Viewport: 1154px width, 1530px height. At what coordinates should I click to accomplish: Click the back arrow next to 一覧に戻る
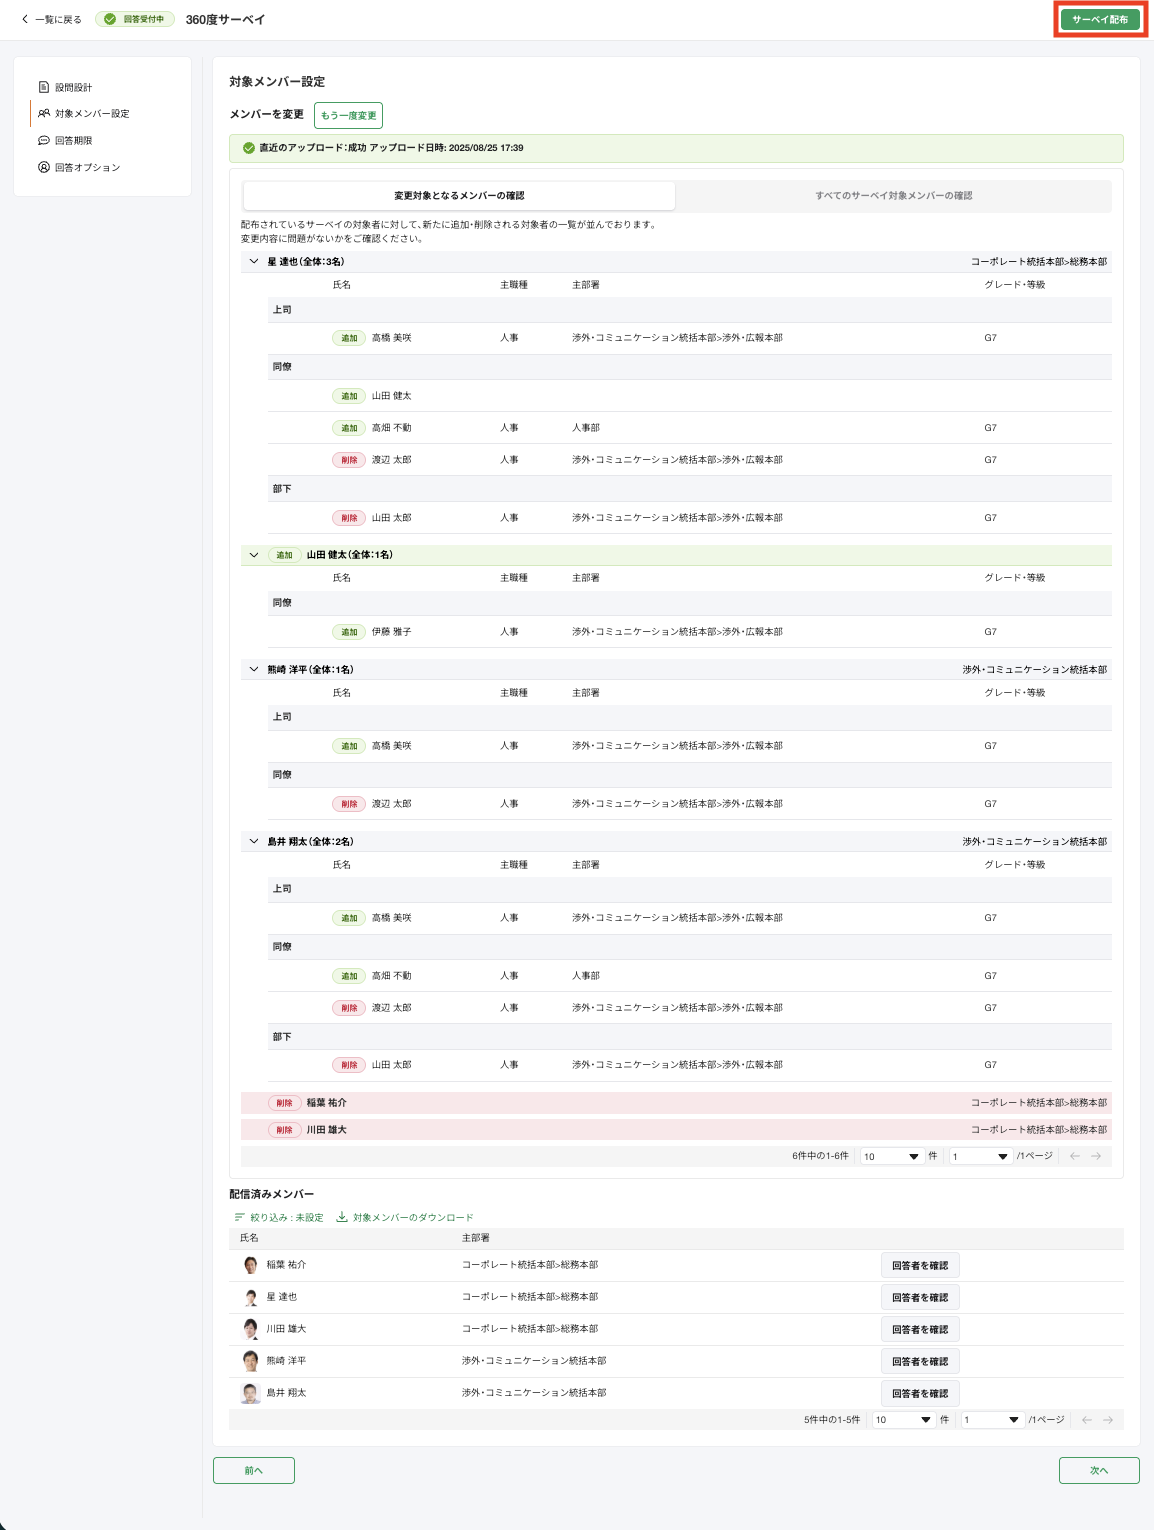[25, 19]
